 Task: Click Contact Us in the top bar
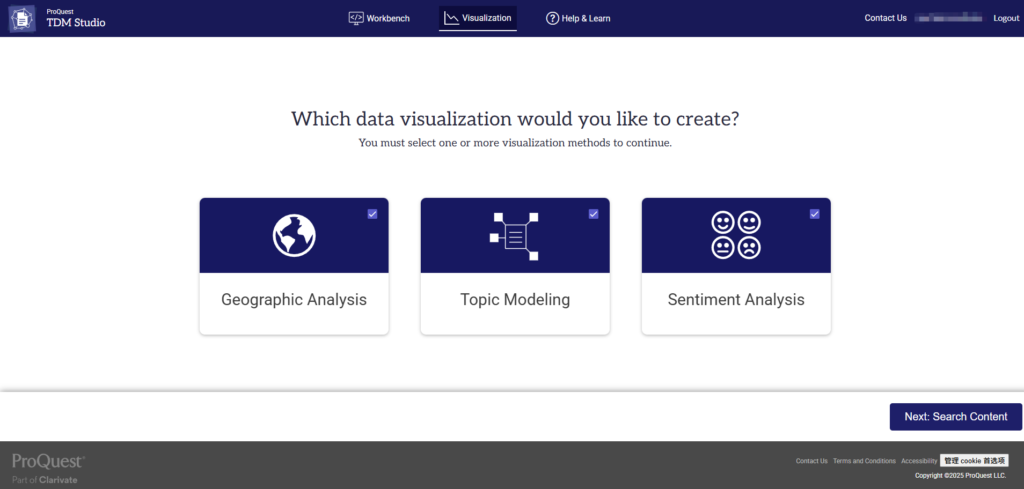(x=885, y=18)
